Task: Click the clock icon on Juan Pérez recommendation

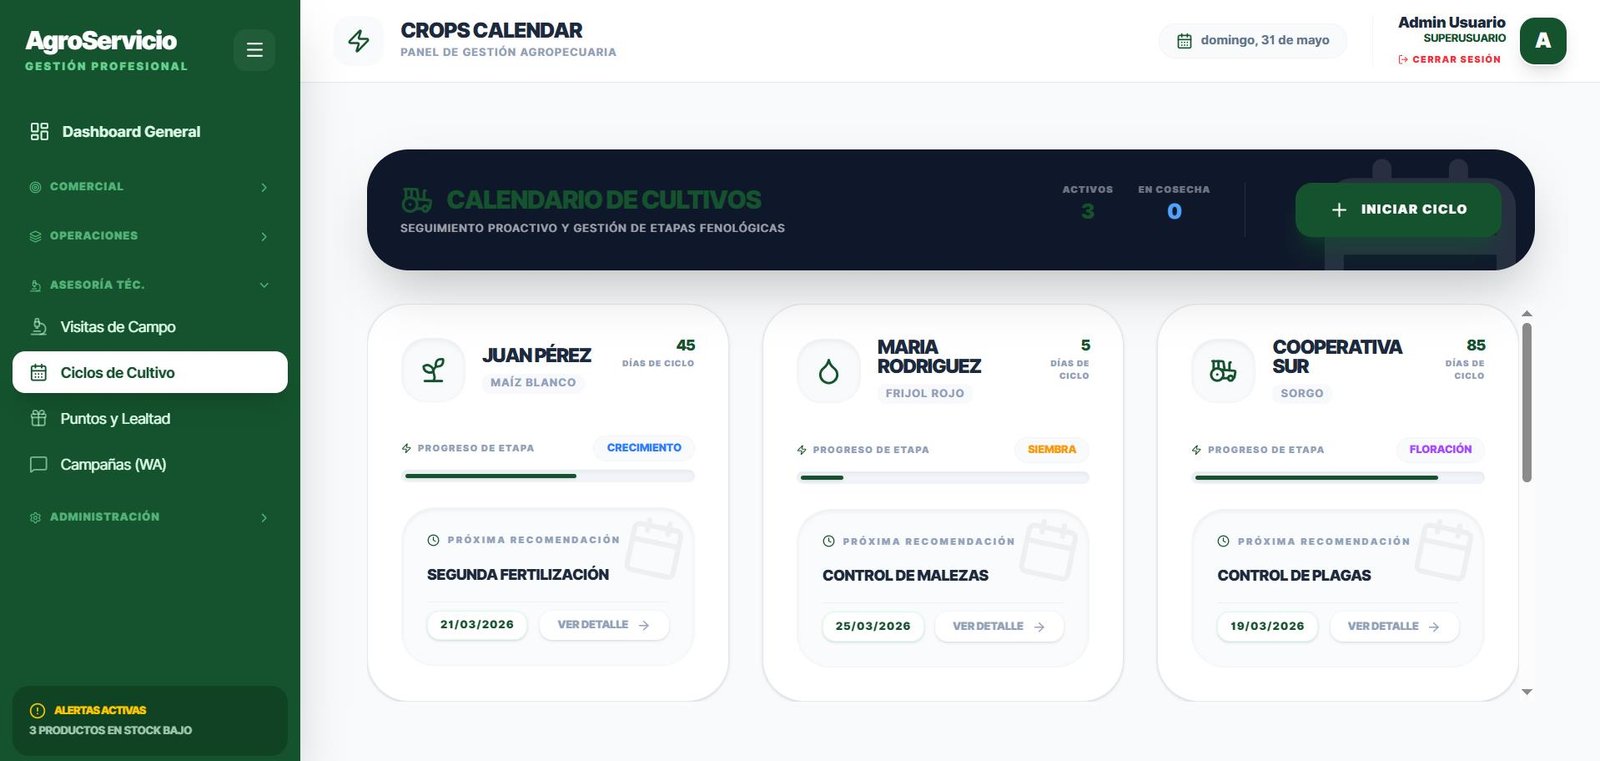Action: 433,540
